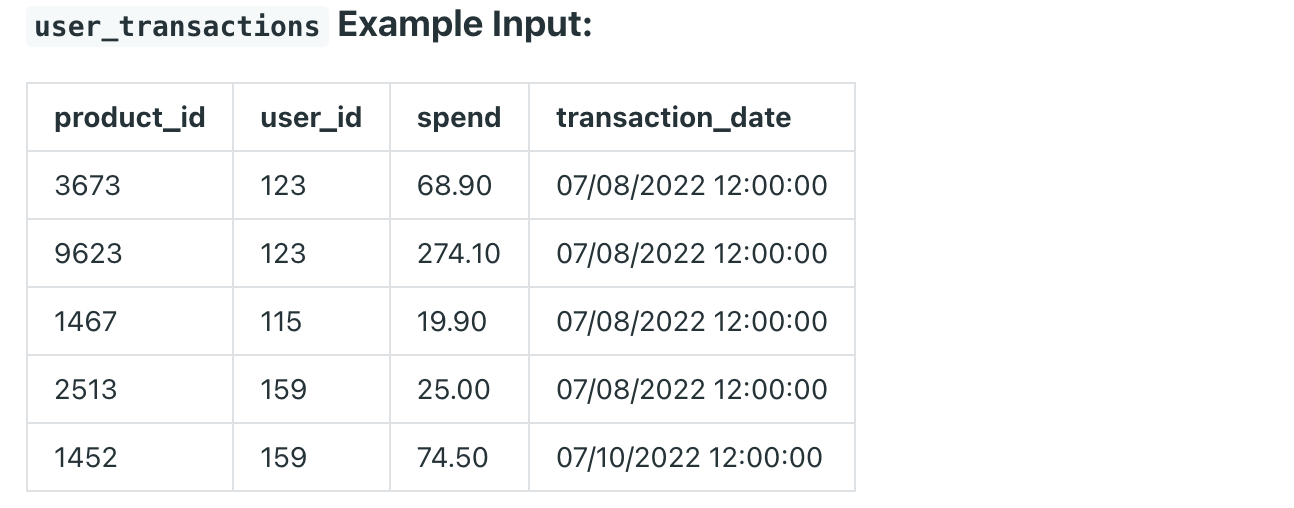This screenshot has width=1294, height=508.
Task: Select the product_id column header
Action: pos(130,118)
